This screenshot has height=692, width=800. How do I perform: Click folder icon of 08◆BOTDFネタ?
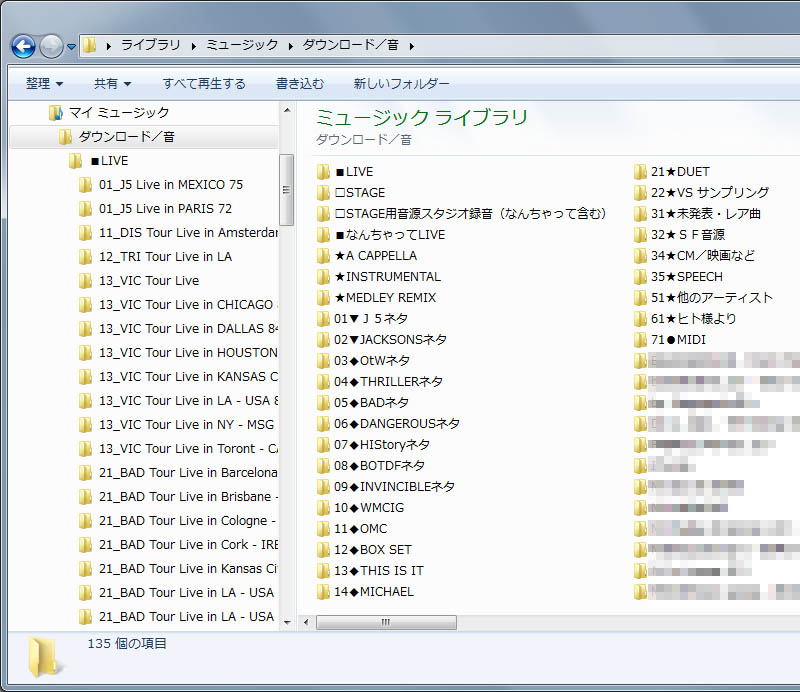pos(323,466)
